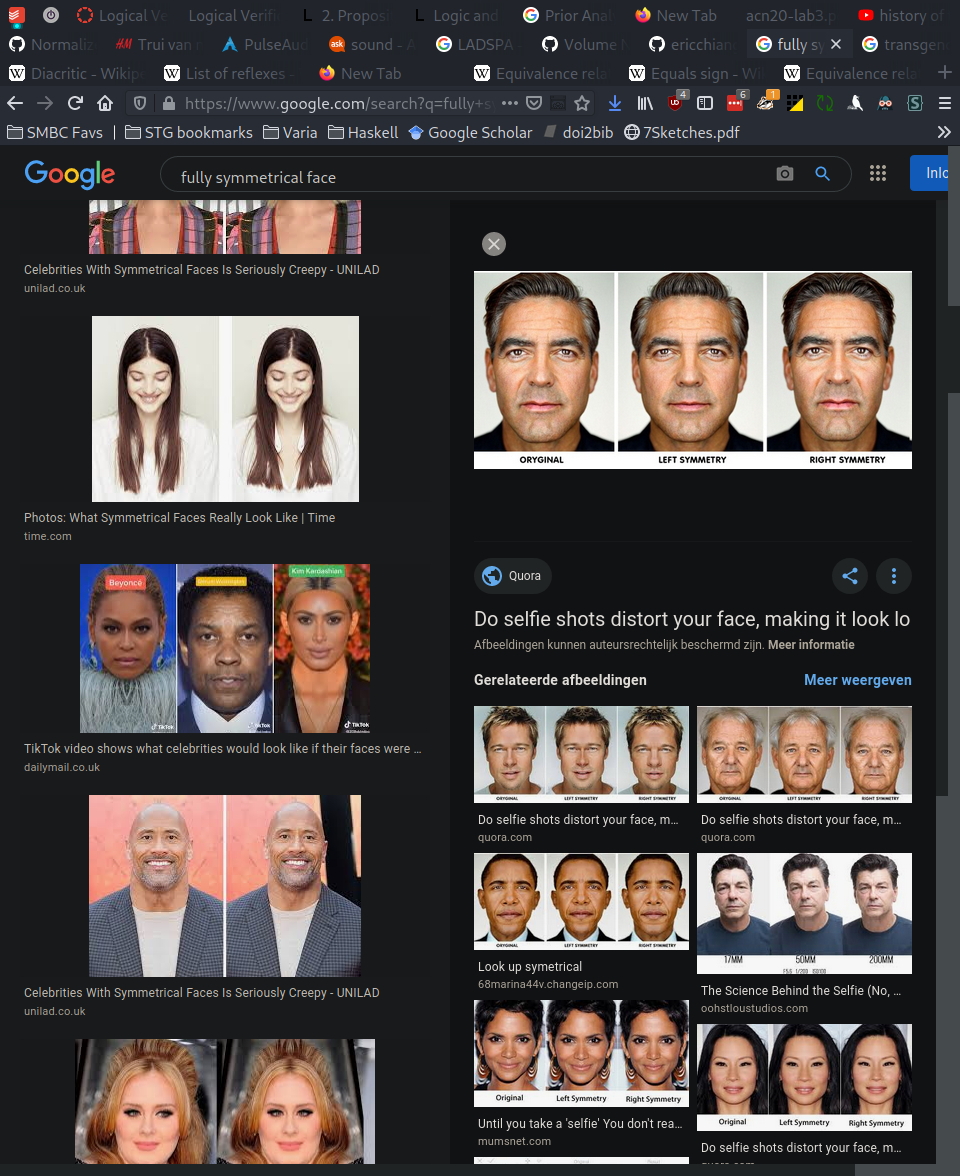
Task: Click Google search by image camera icon
Action: pos(785,174)
